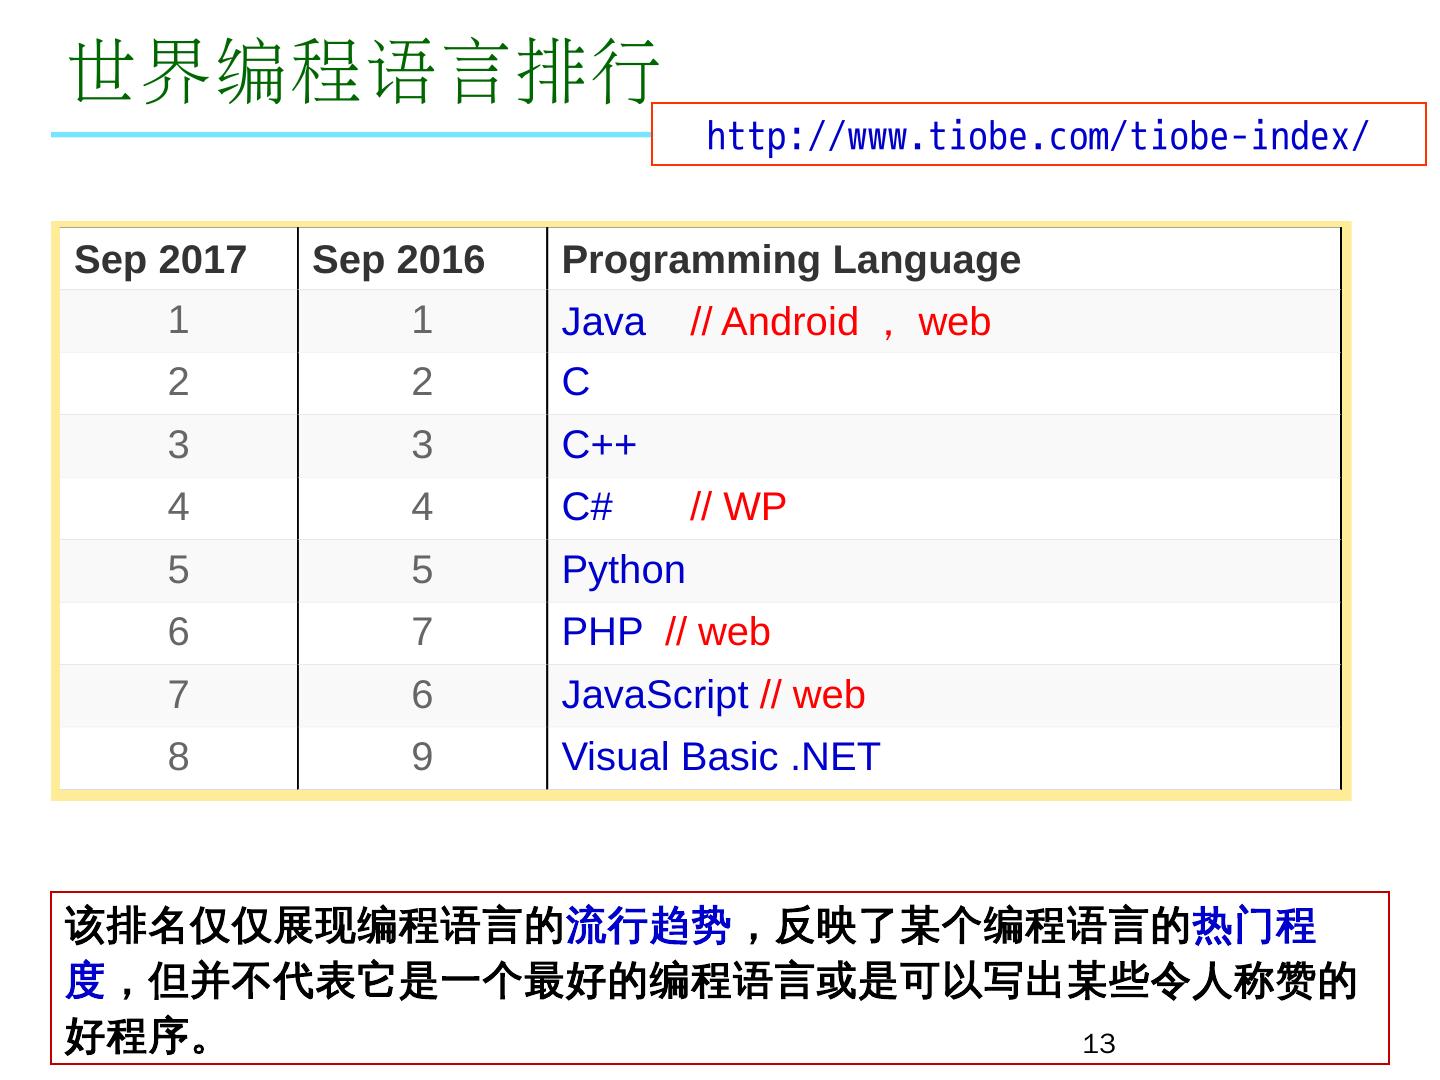
Task: Click the JavaScript language name
Action: (x=654, y=695)
